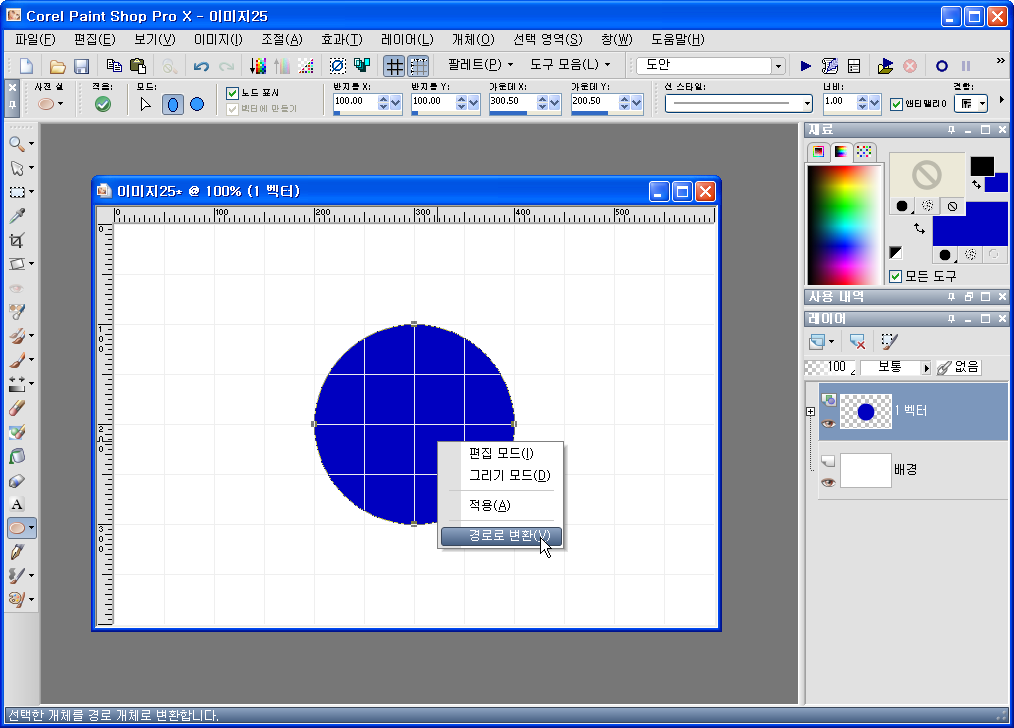Select the Crop tool

(17, 240)
